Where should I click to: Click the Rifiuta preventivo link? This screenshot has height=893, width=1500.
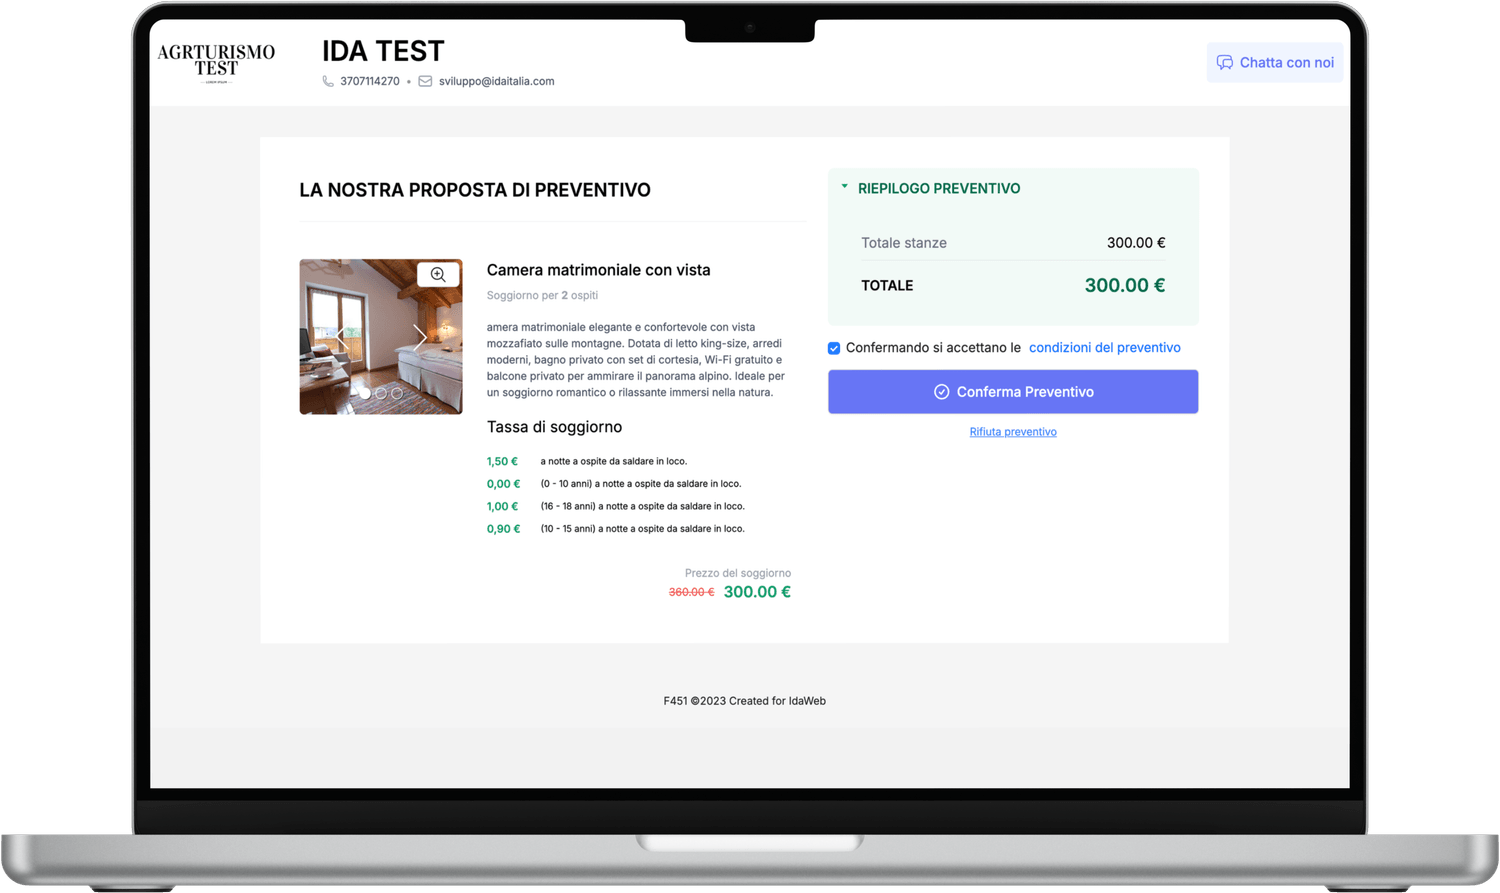click(1013, 432)
